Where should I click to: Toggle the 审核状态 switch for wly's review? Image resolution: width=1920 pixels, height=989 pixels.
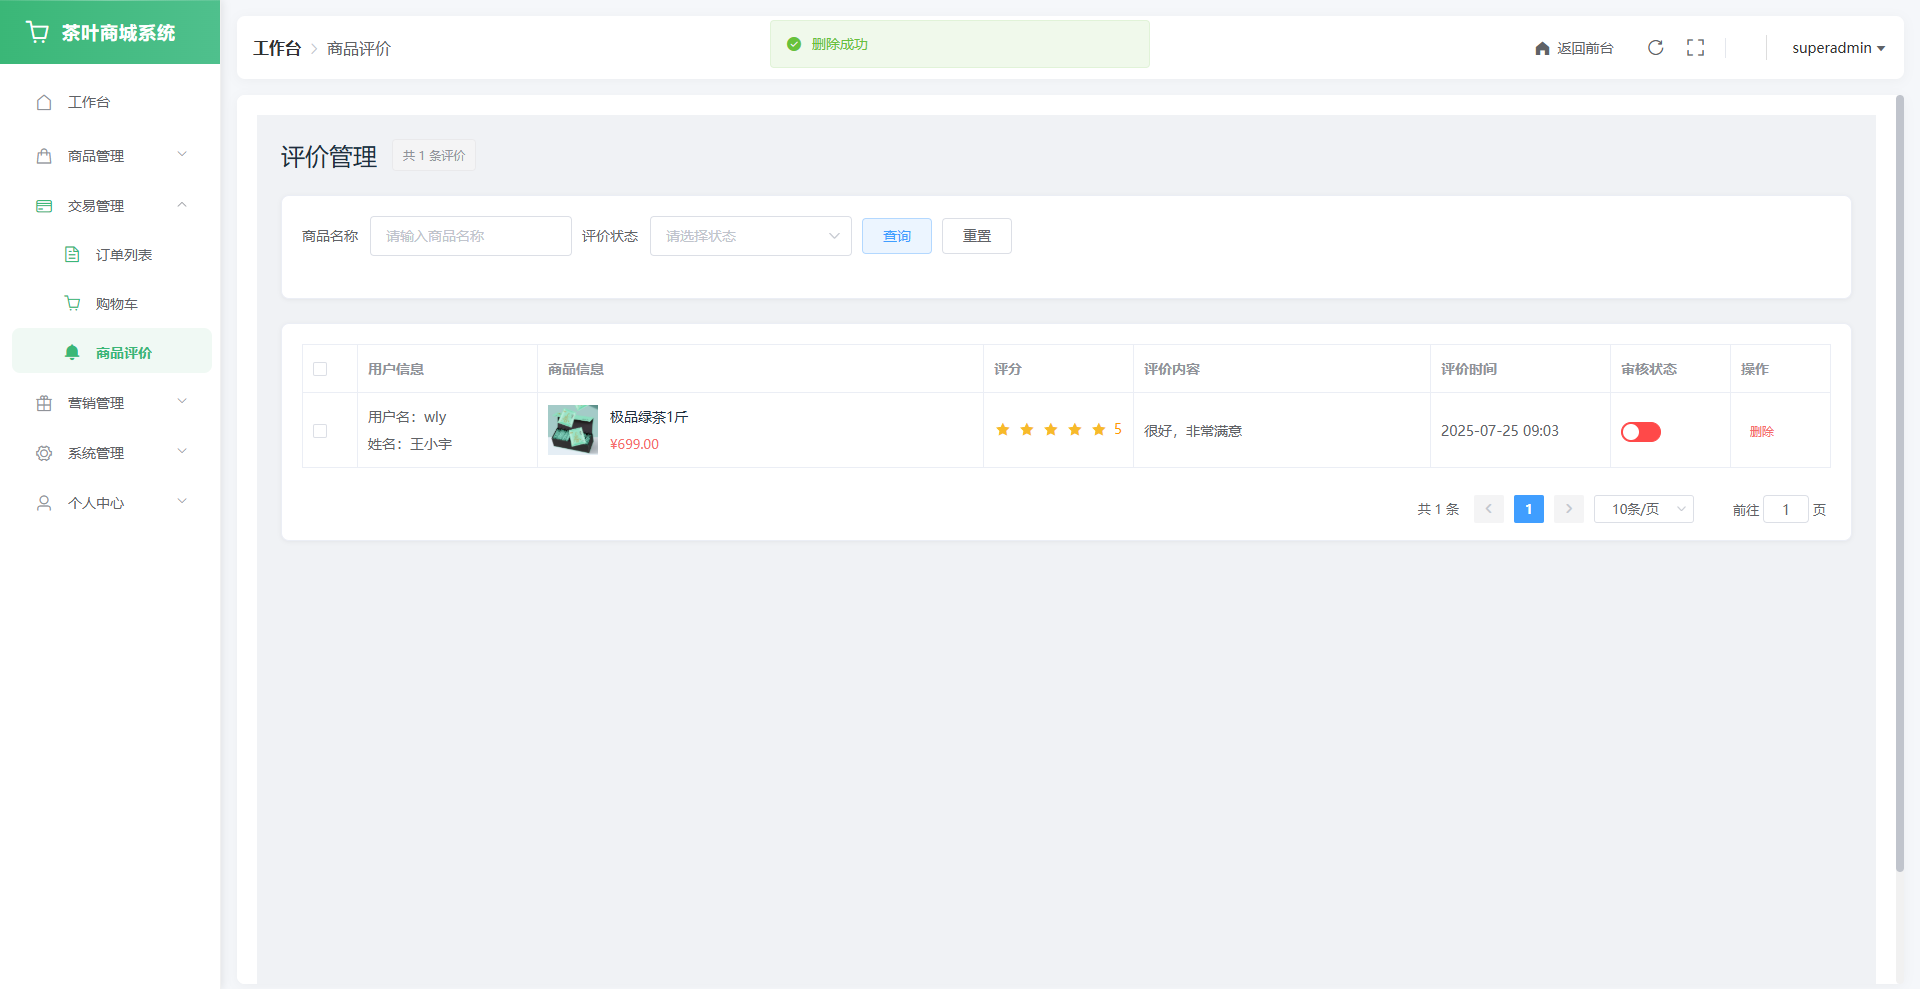click(x=1640, y=432)
